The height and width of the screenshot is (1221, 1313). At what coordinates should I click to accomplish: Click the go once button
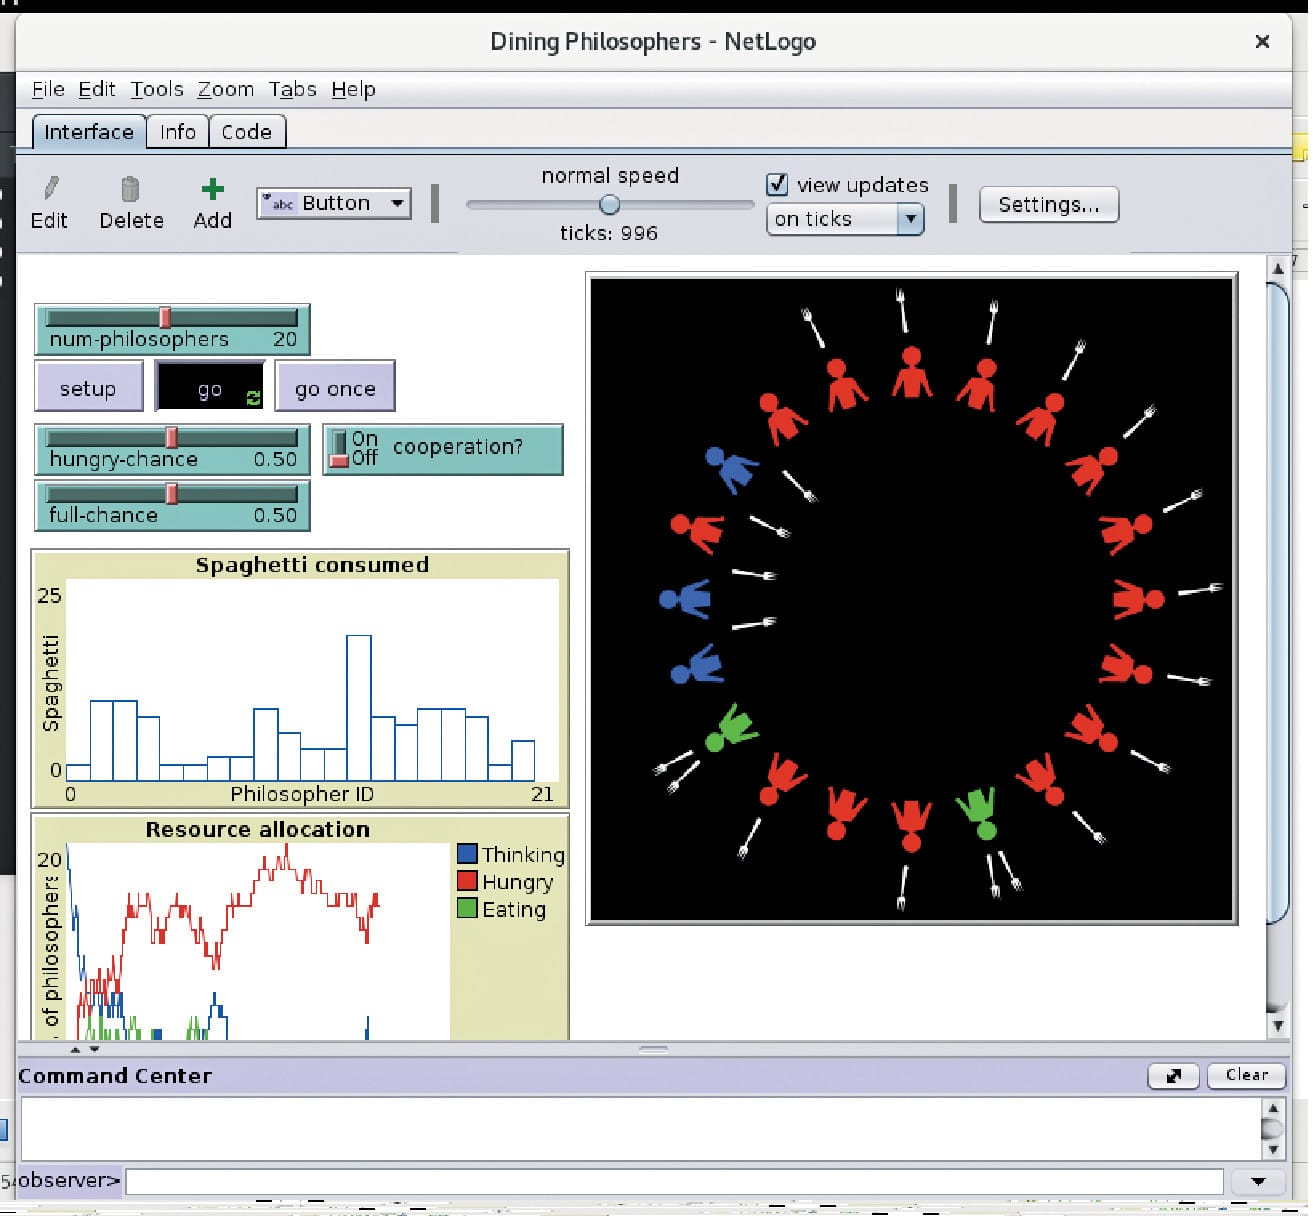pyautogui.click(x=335, y=388)
